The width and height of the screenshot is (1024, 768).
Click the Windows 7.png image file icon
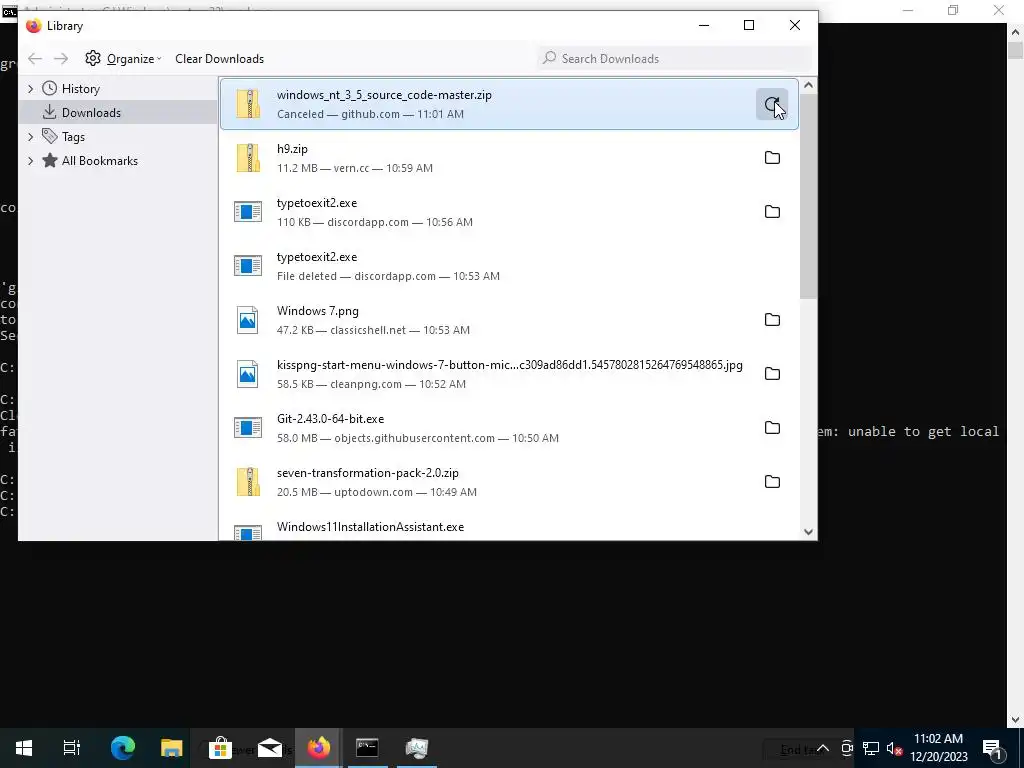tap(248, 320)
